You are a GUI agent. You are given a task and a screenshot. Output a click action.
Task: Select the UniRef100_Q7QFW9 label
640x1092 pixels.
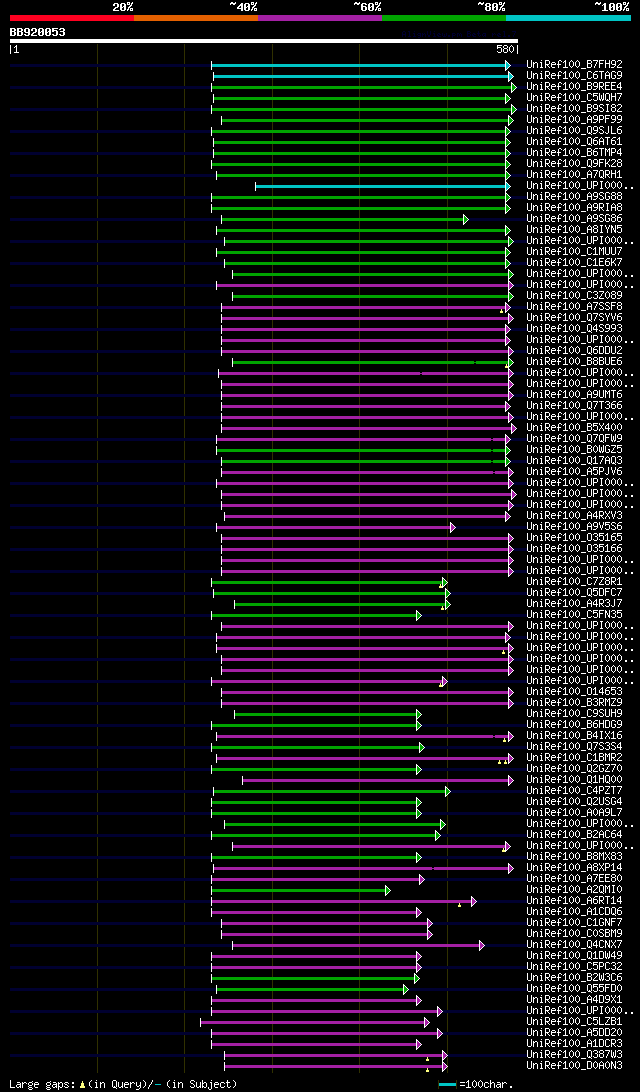pyautogui.click(x=575, y=439)
